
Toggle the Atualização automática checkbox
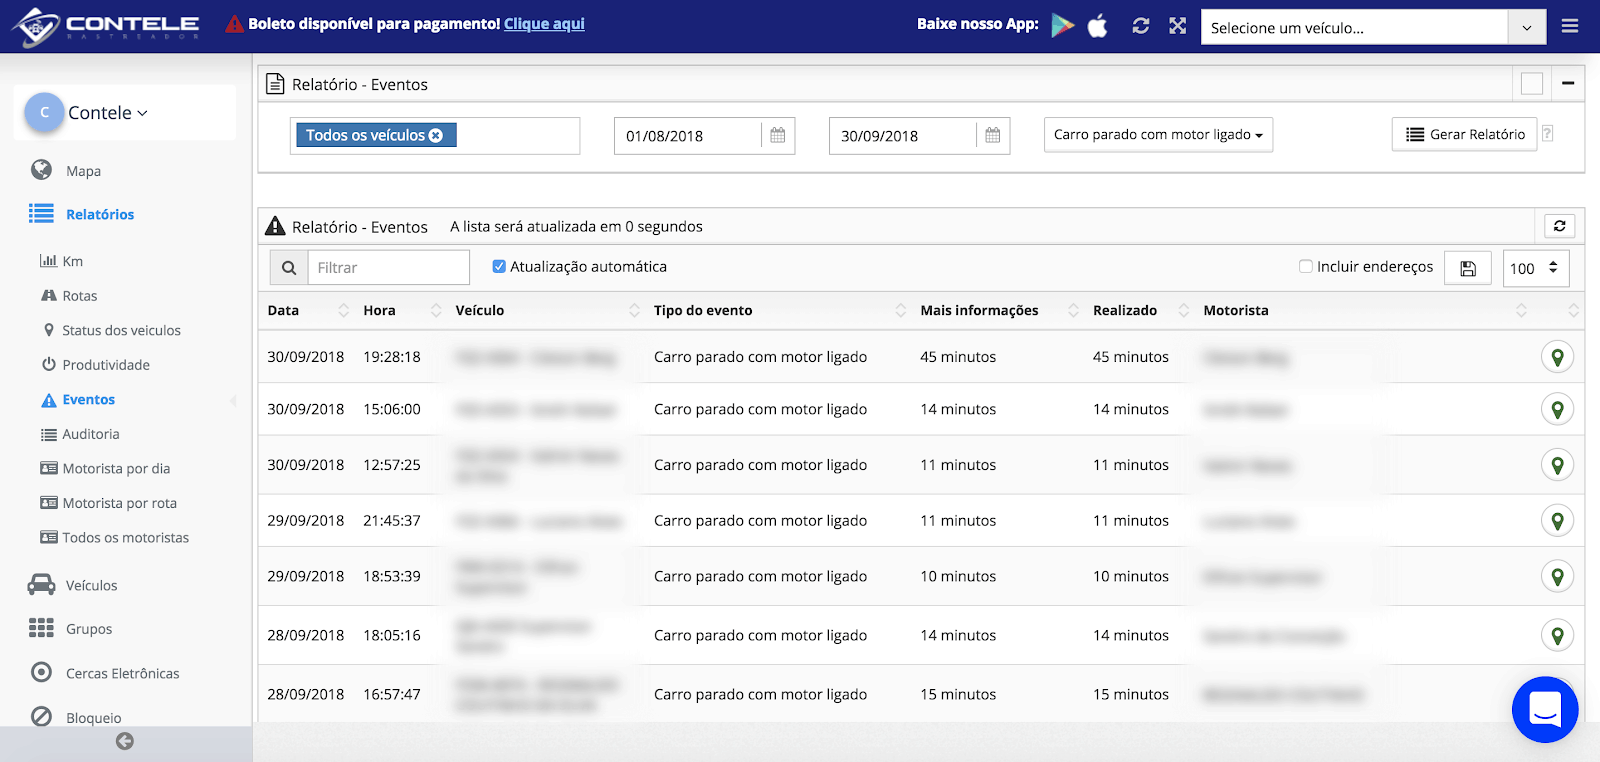pos(499,267)
